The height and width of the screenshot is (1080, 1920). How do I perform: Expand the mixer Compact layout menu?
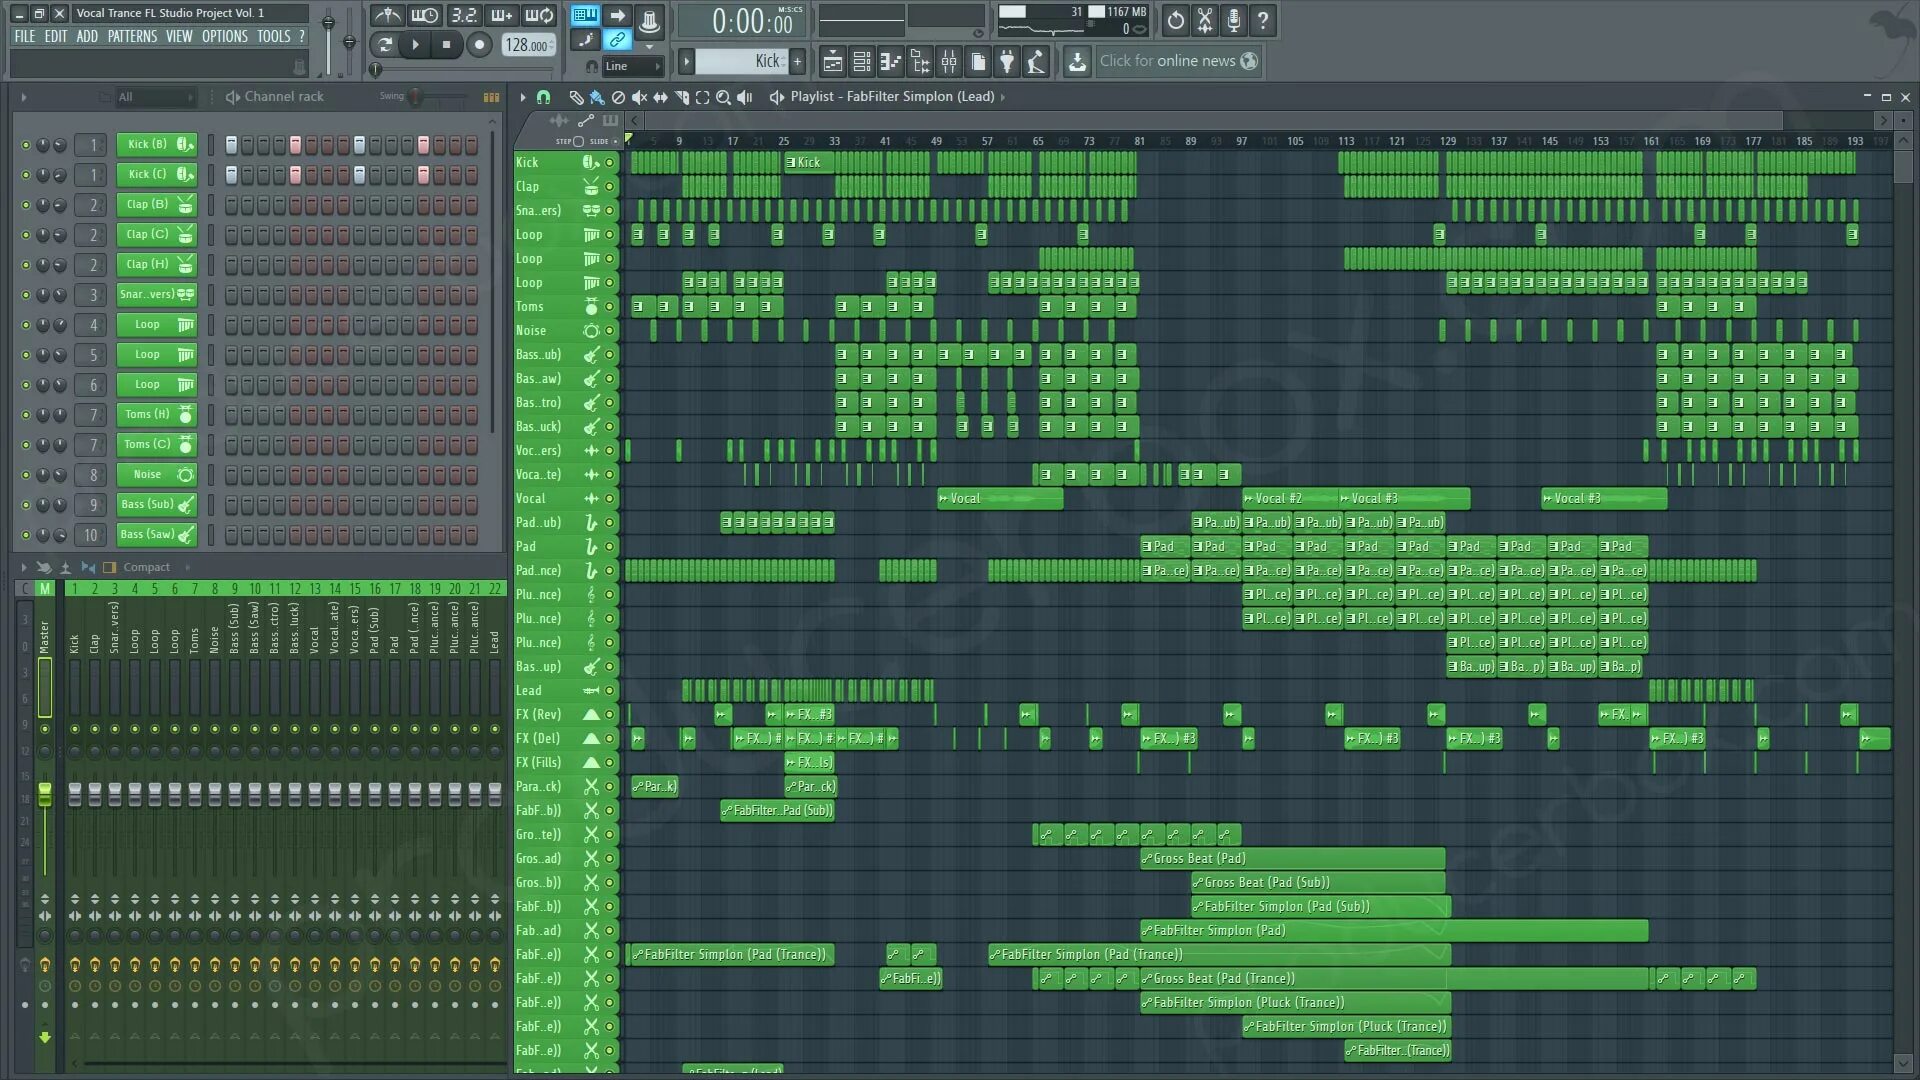147,567
